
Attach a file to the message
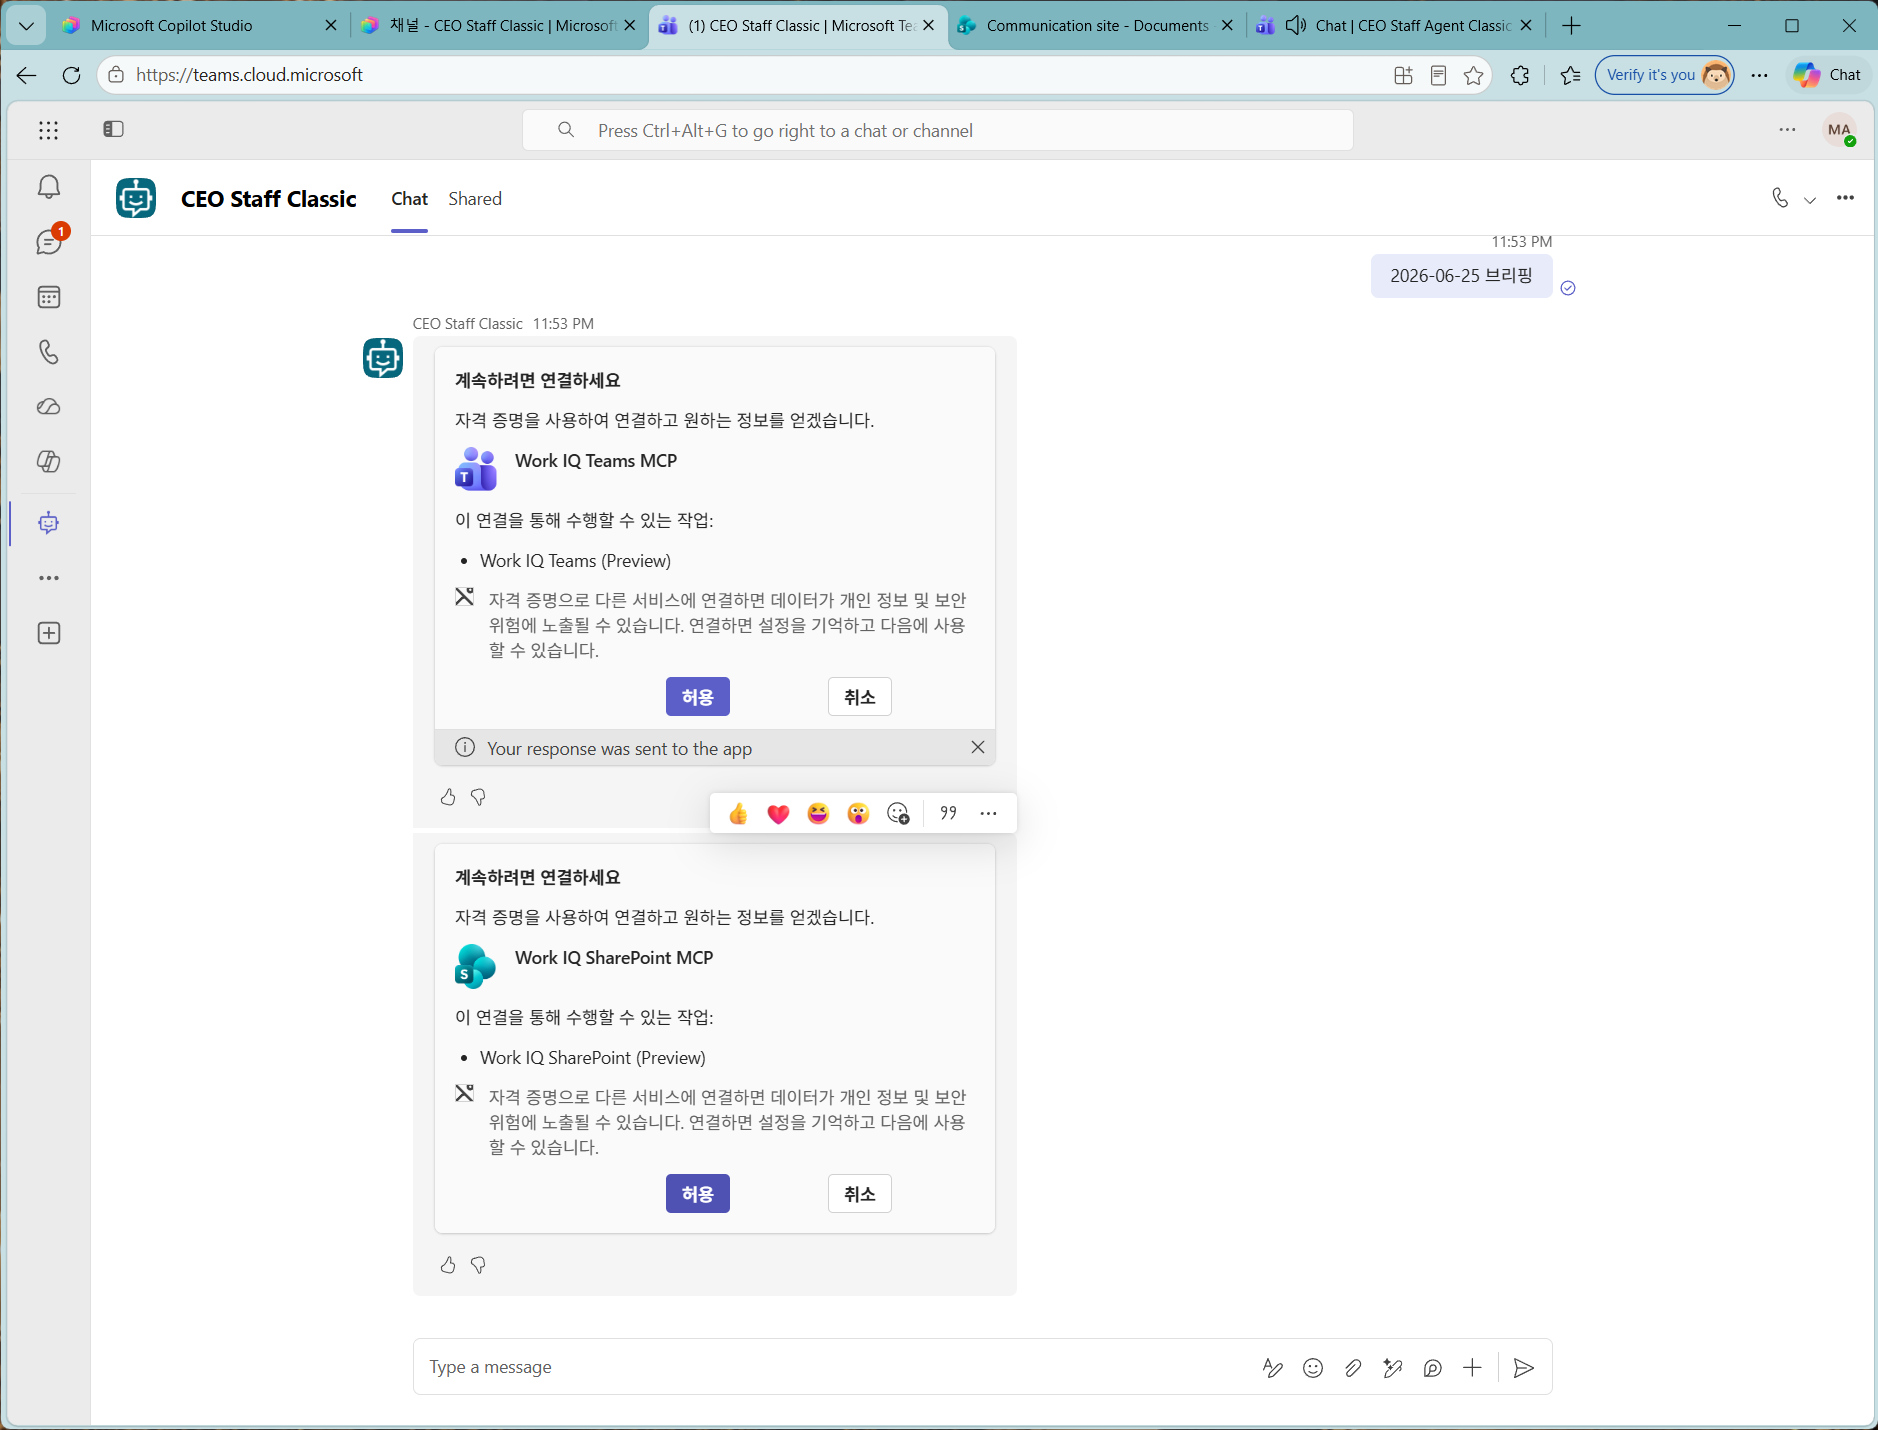pyautogui.click(x=1353, y=1368)
